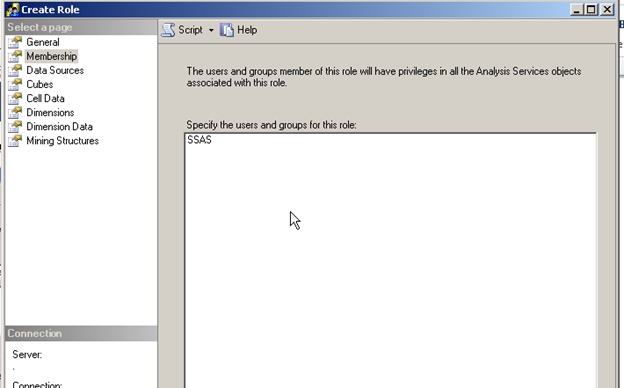Go to the Cubes page
Viewport: 624px width, 388px height.
pyautogui.click(x=39, y=84)
